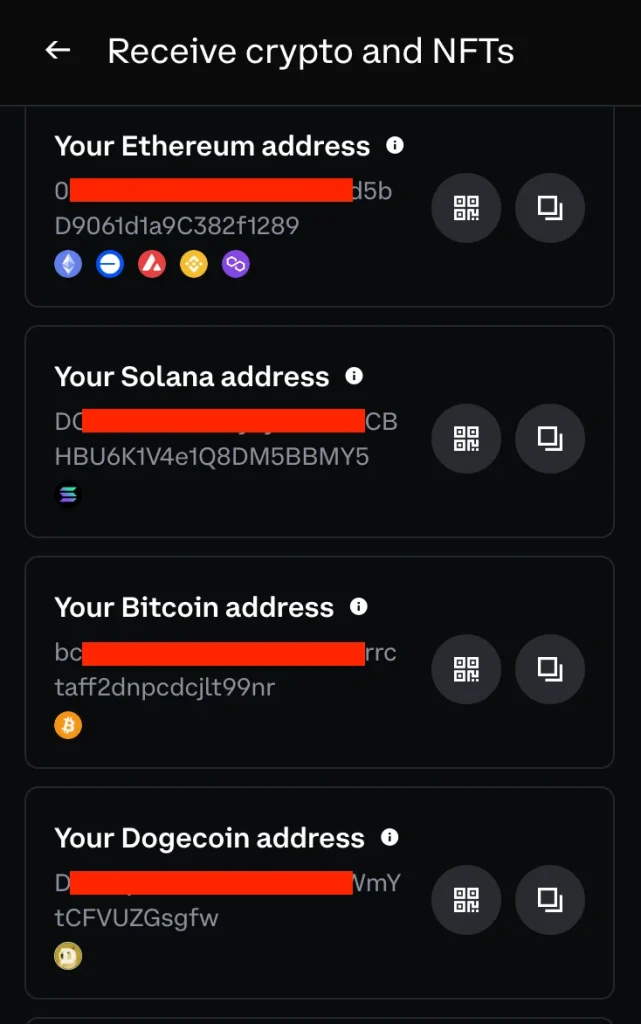Copy your Bitcoin address

[549, 669]
